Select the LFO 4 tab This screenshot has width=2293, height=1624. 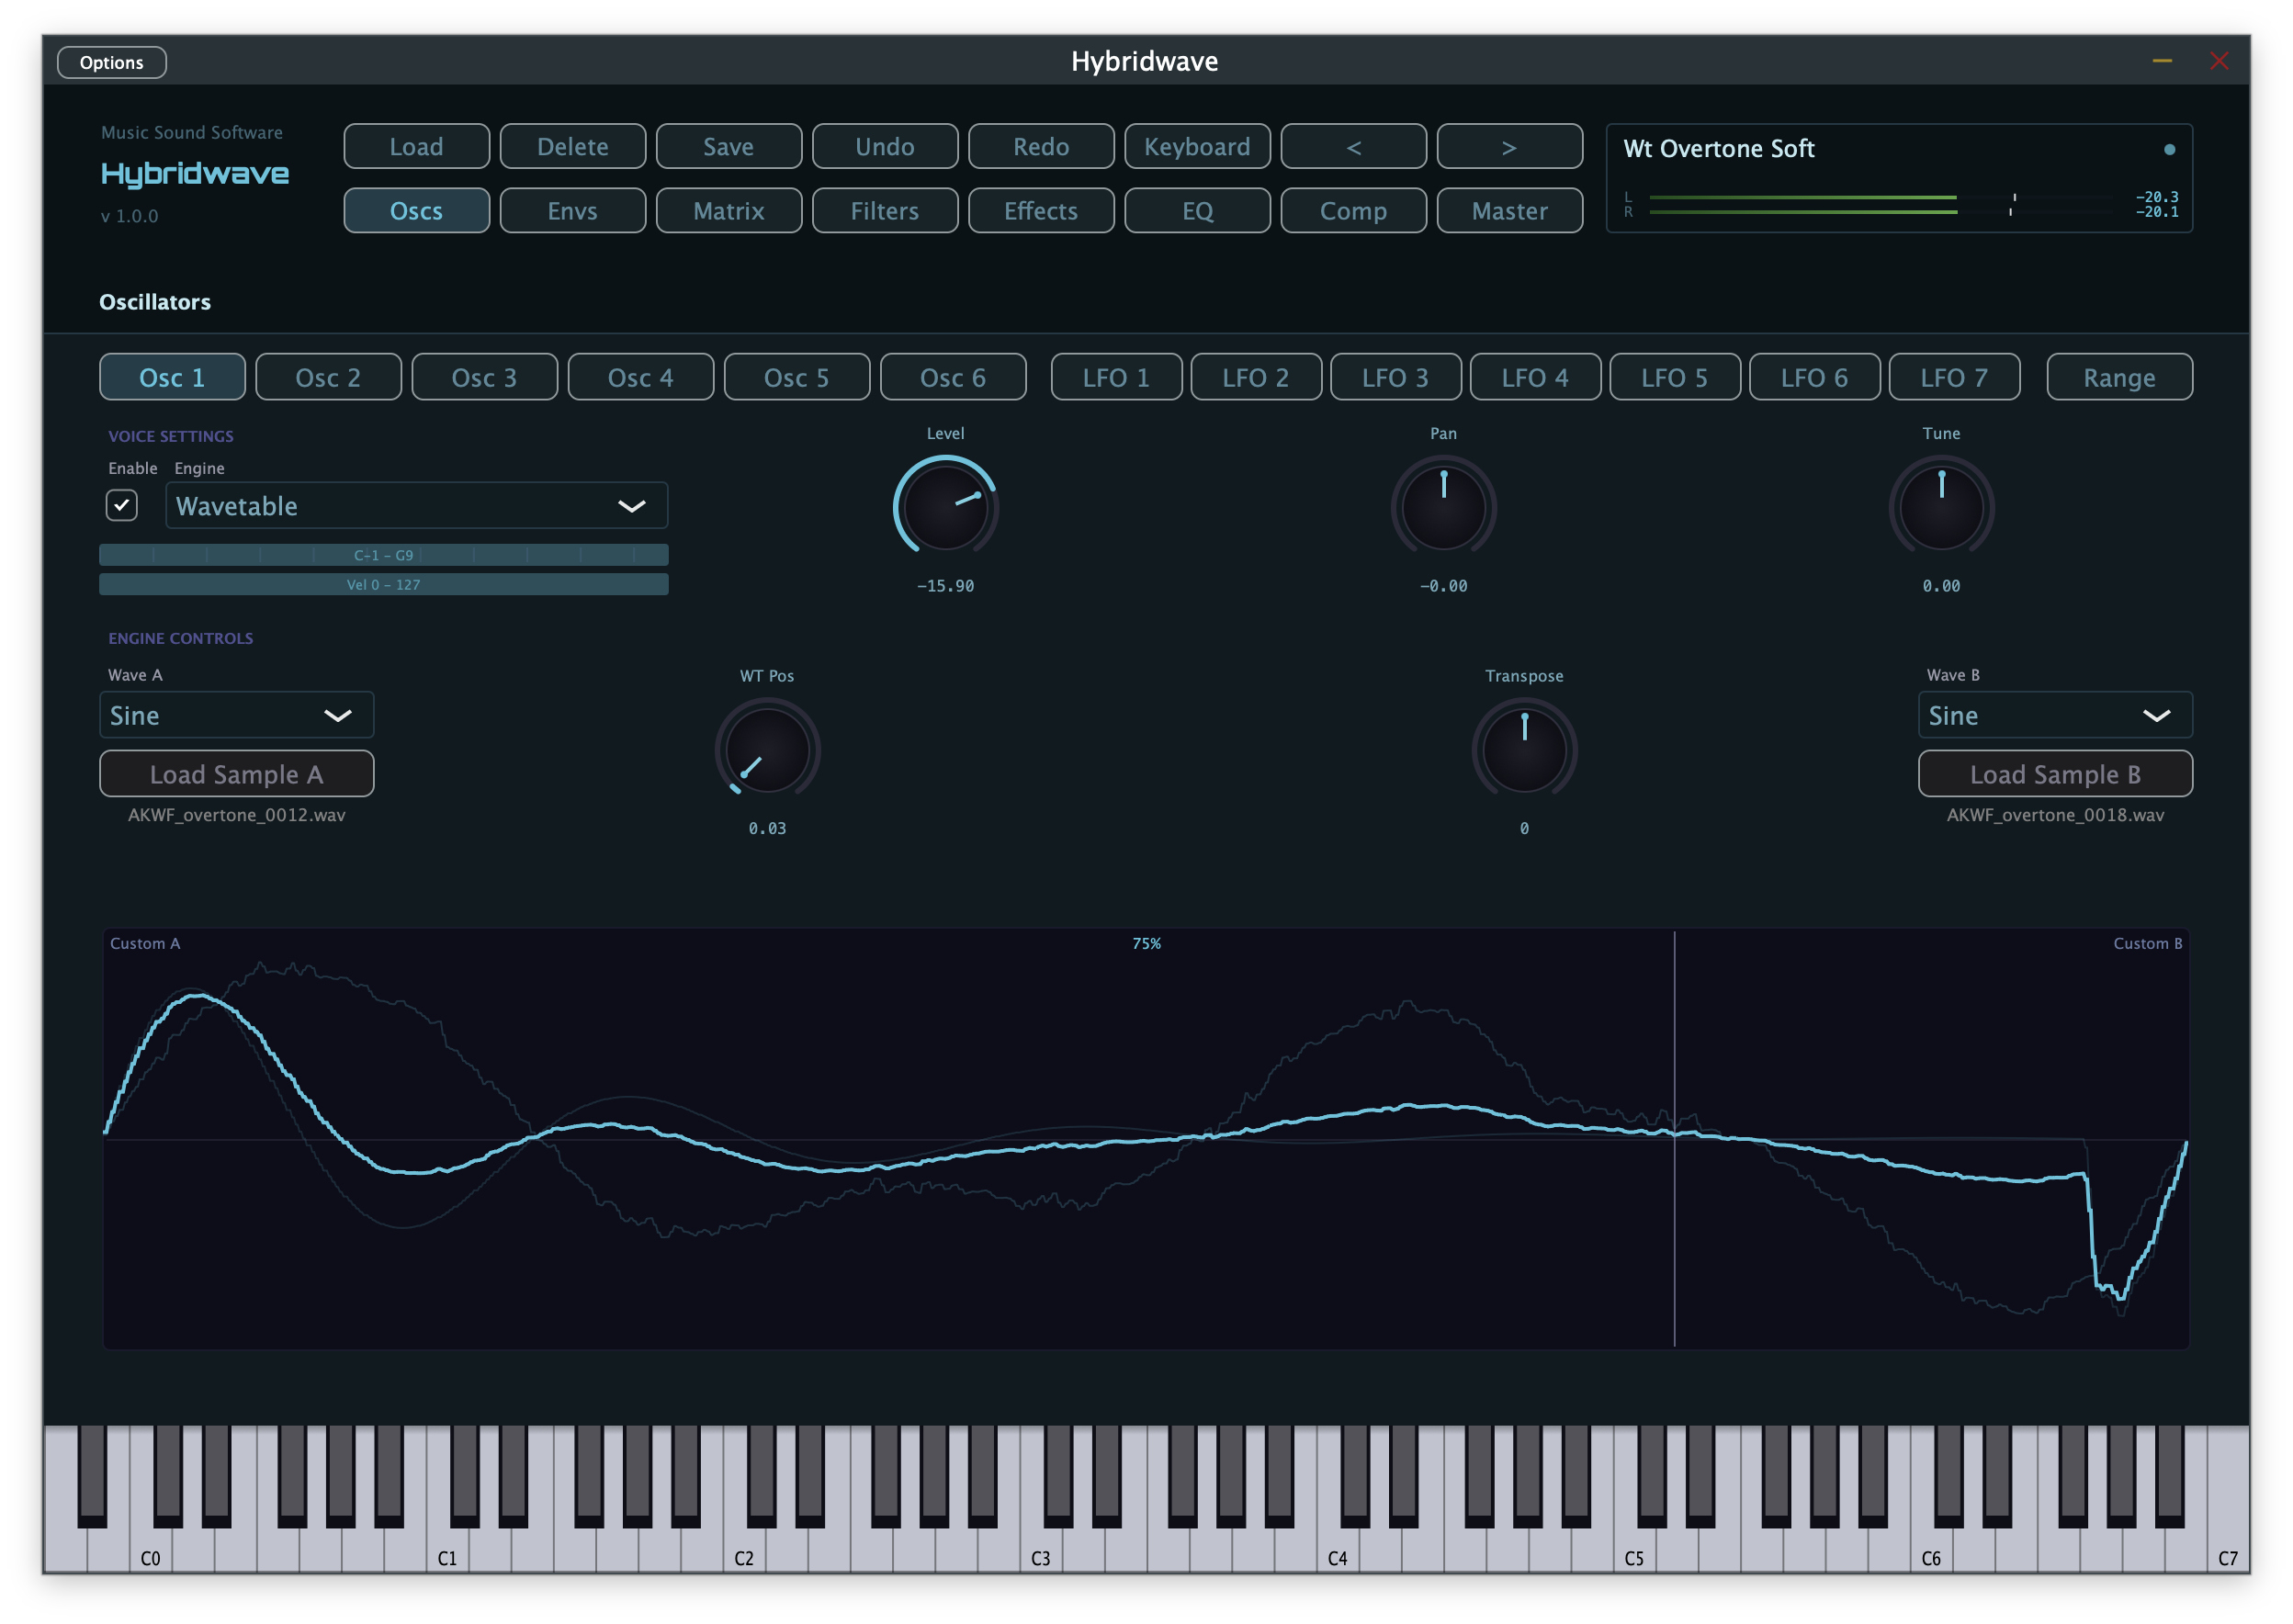[x=1534, y=377]
